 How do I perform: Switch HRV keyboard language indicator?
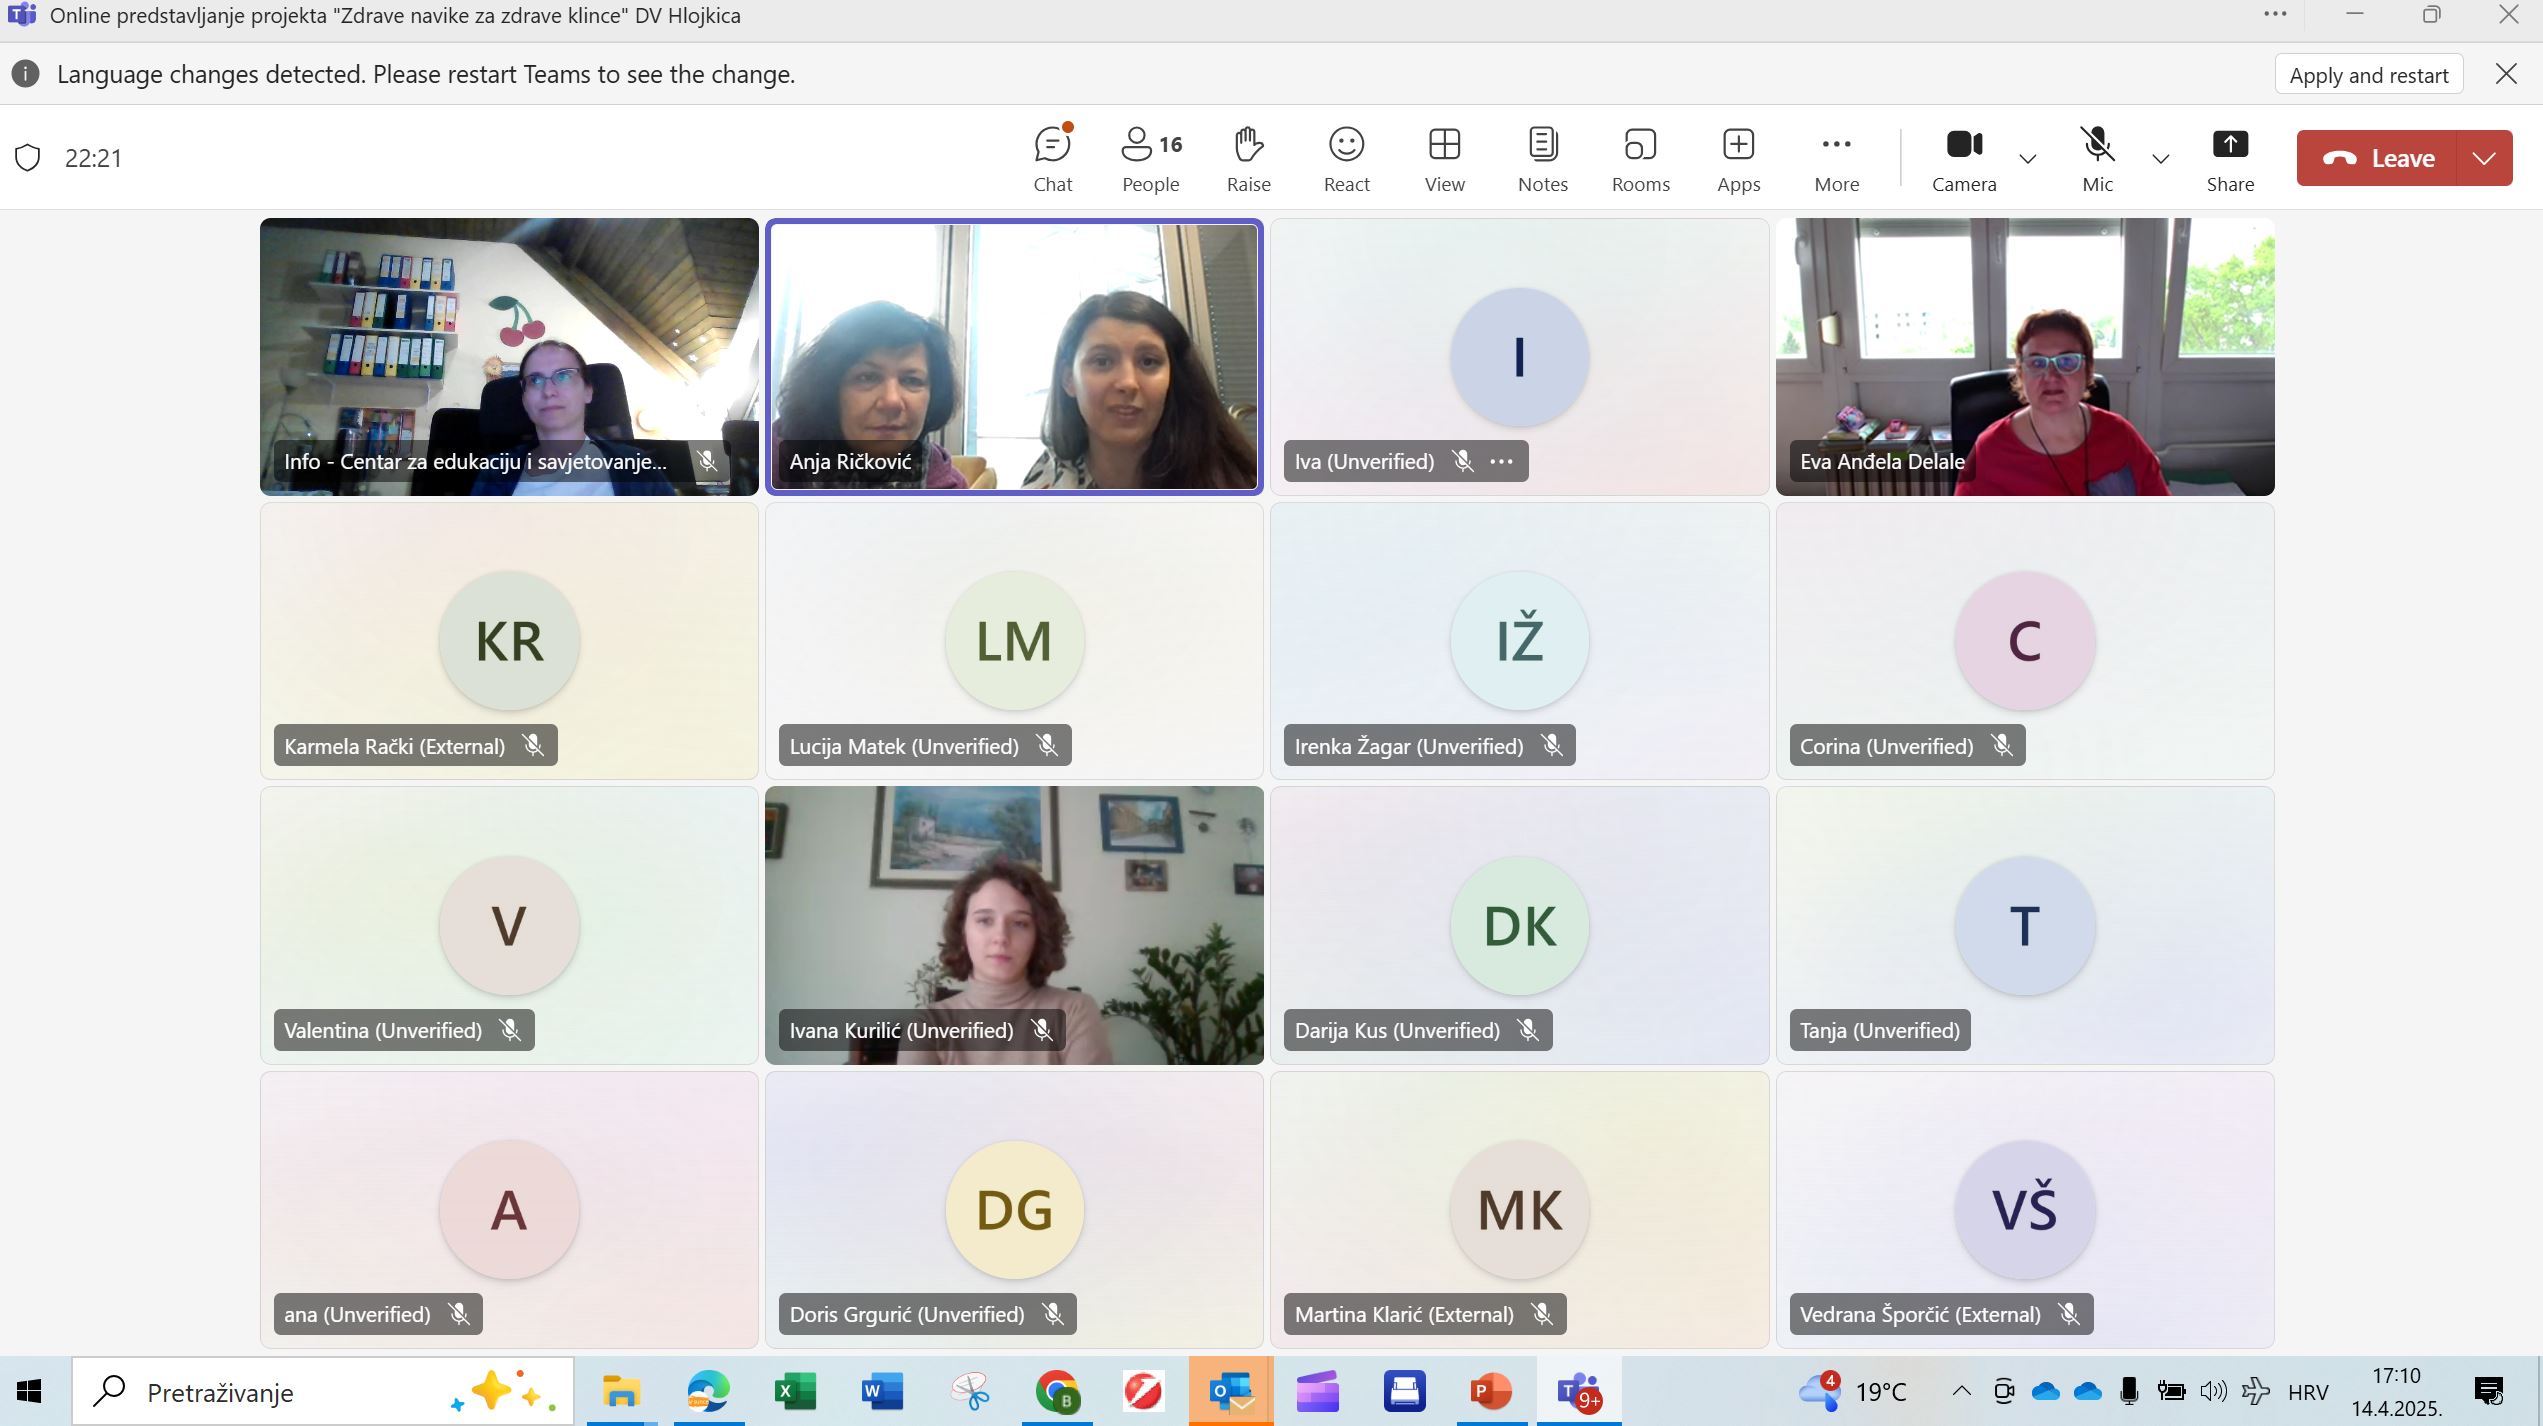point(2308,1392)
